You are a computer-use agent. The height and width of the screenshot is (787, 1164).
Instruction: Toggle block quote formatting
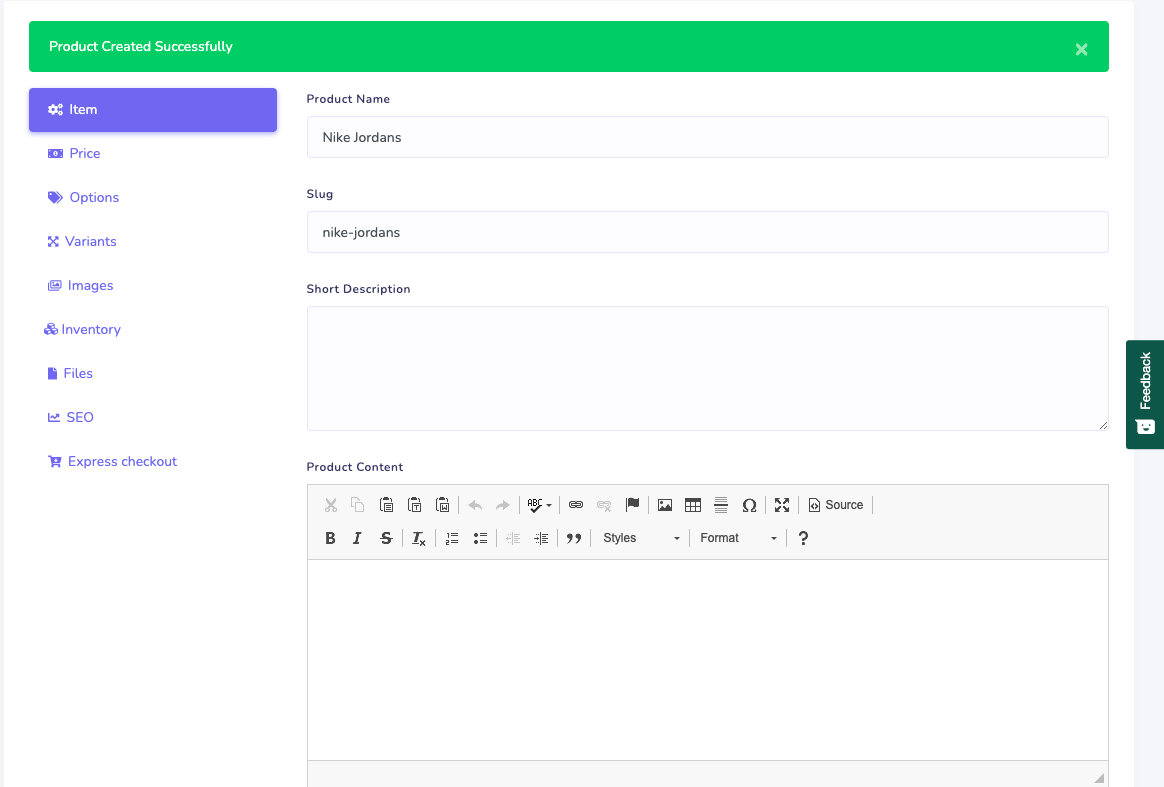(x=574, y=538)
